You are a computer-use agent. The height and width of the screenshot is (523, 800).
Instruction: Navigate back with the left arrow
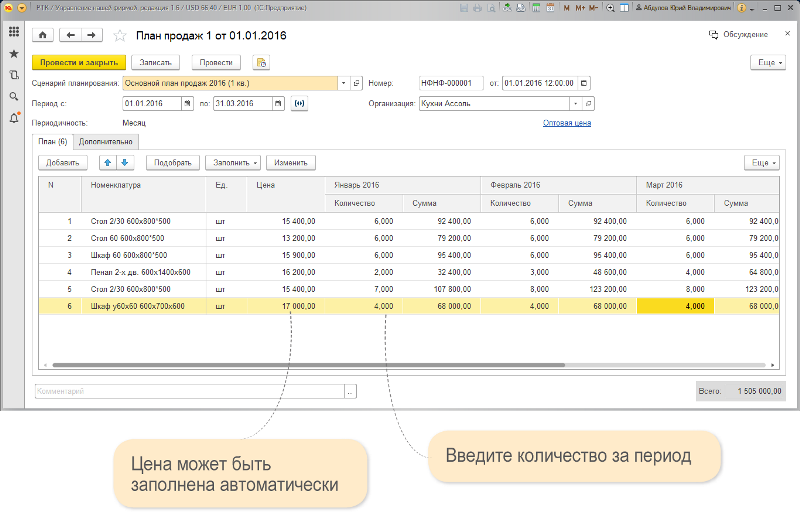70,35
